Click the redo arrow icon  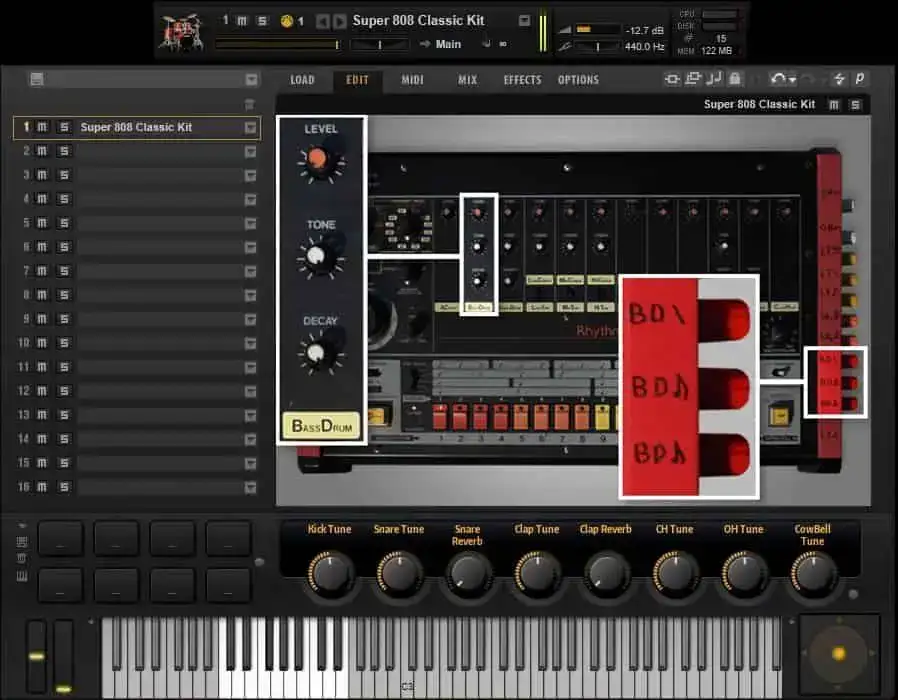coord(808,79)
